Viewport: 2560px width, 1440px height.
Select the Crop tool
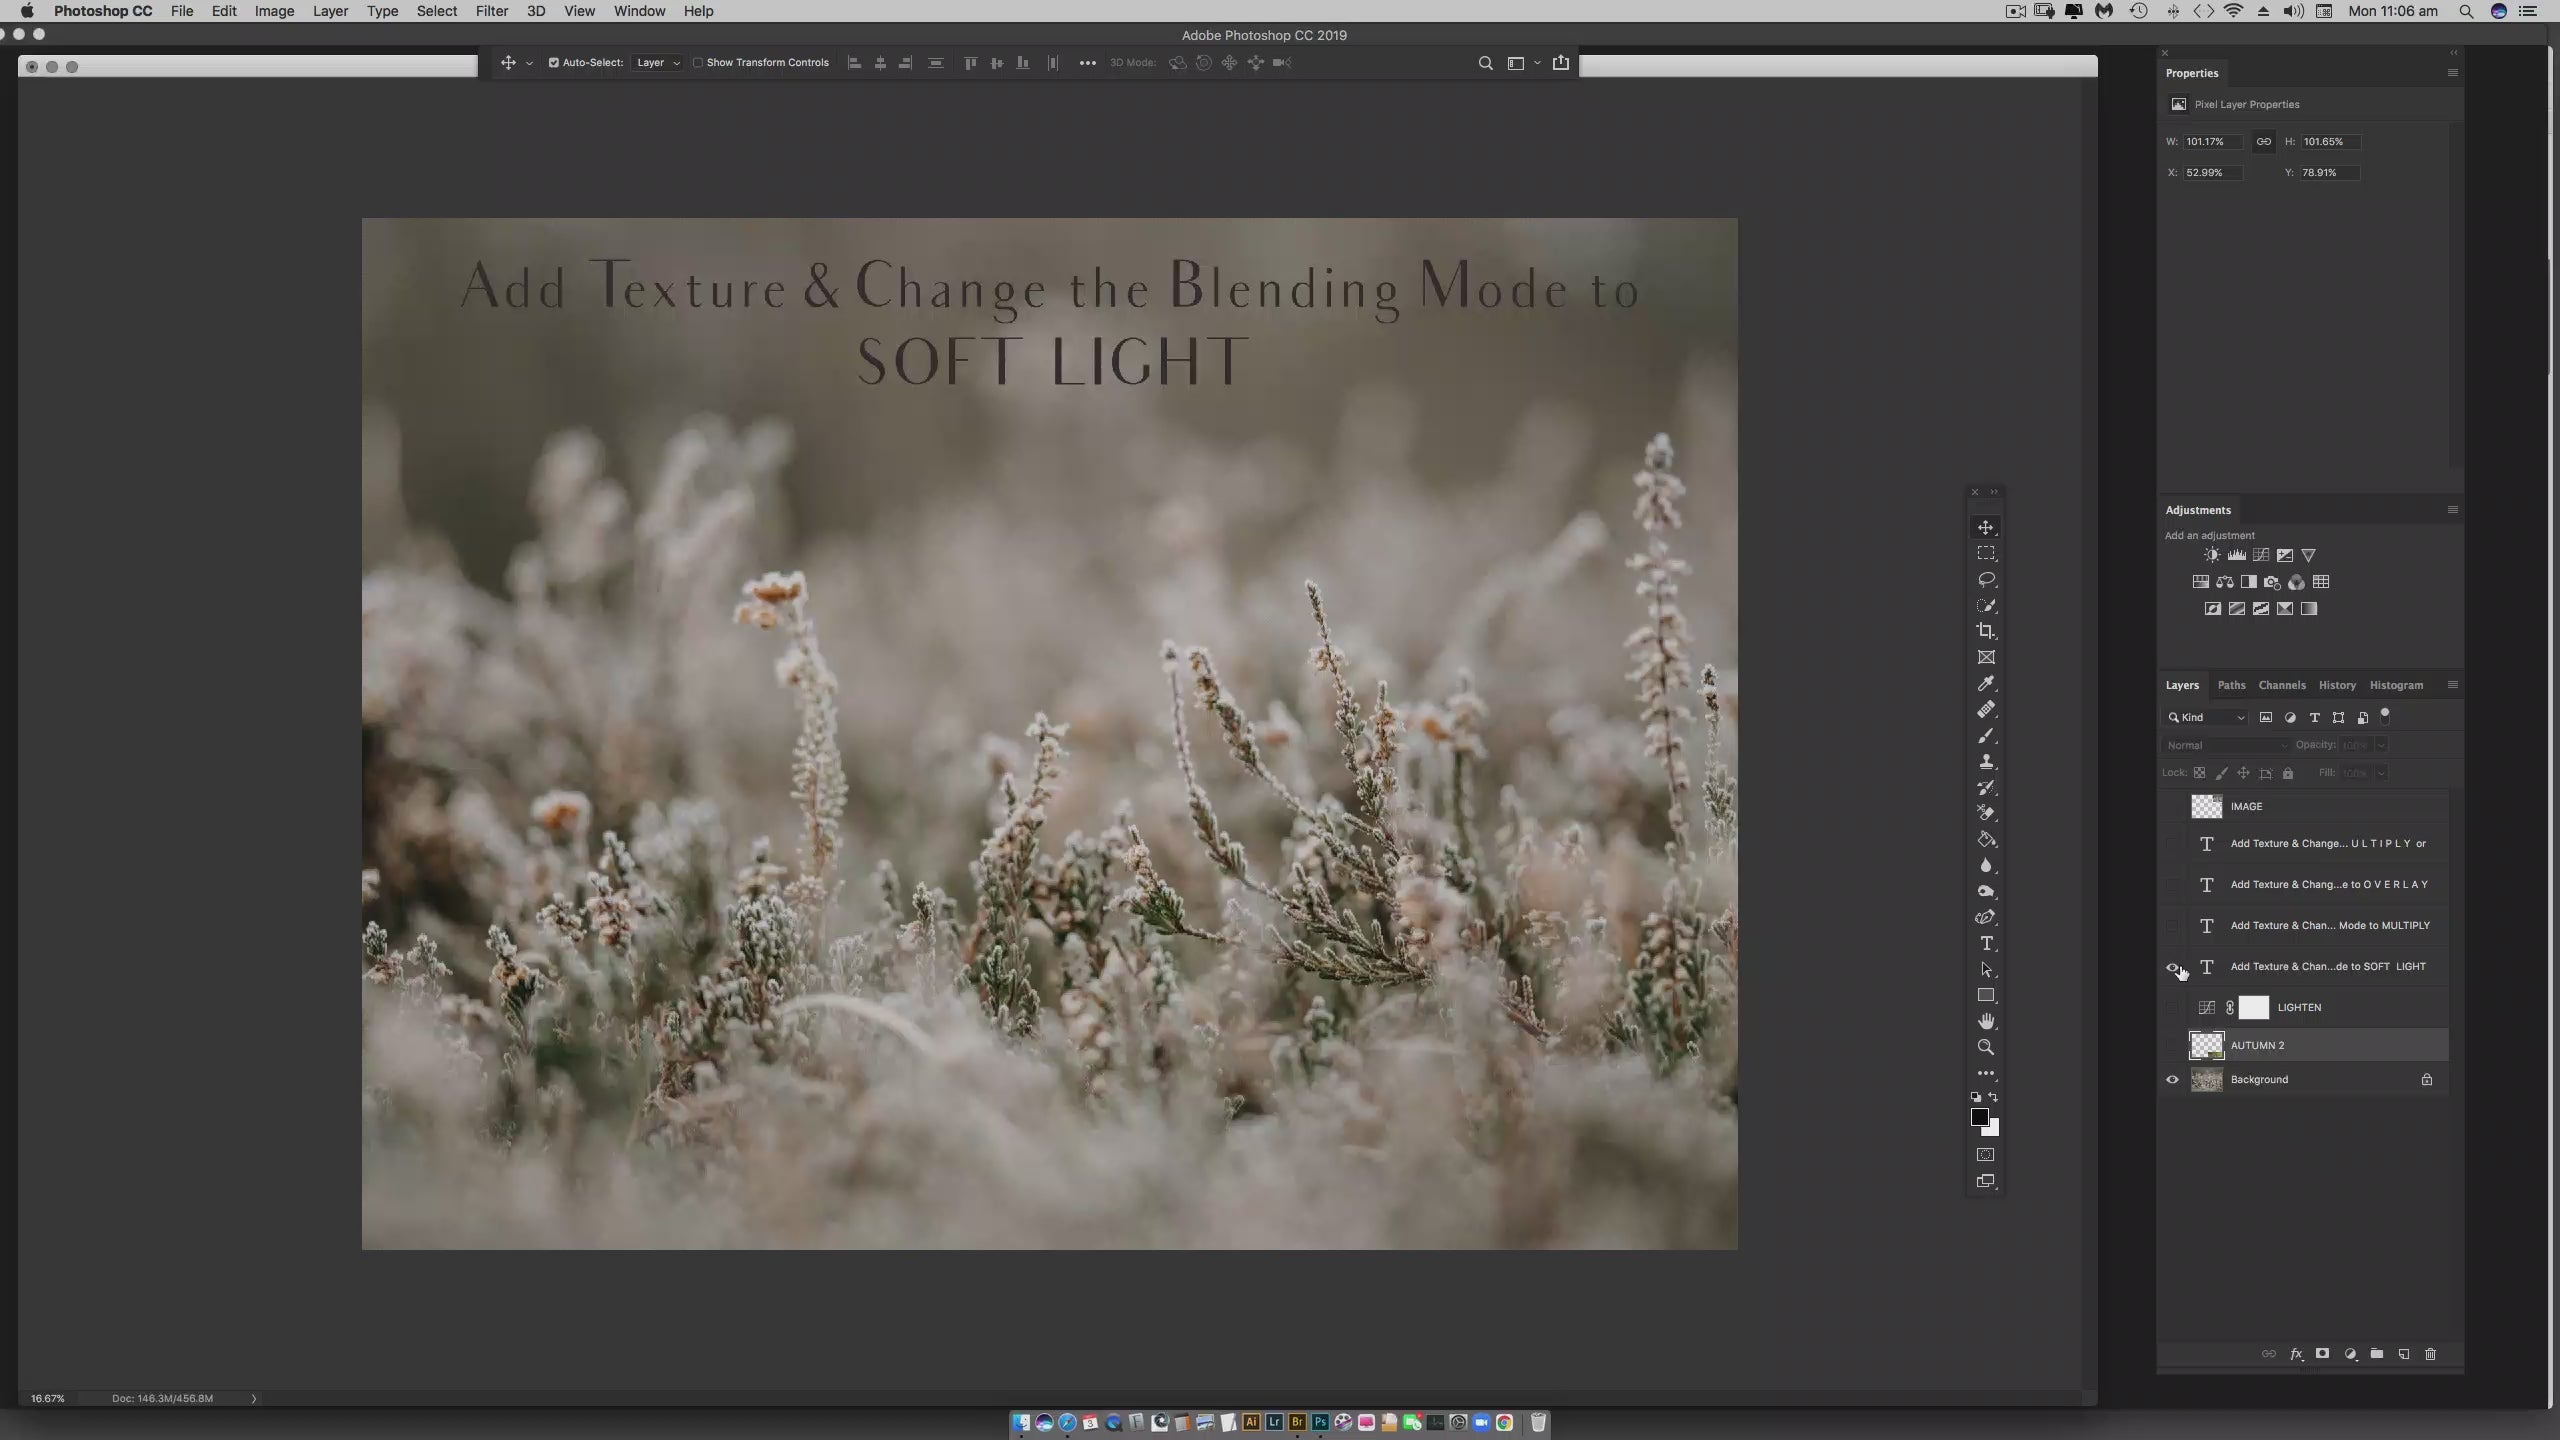[1986, 631]
